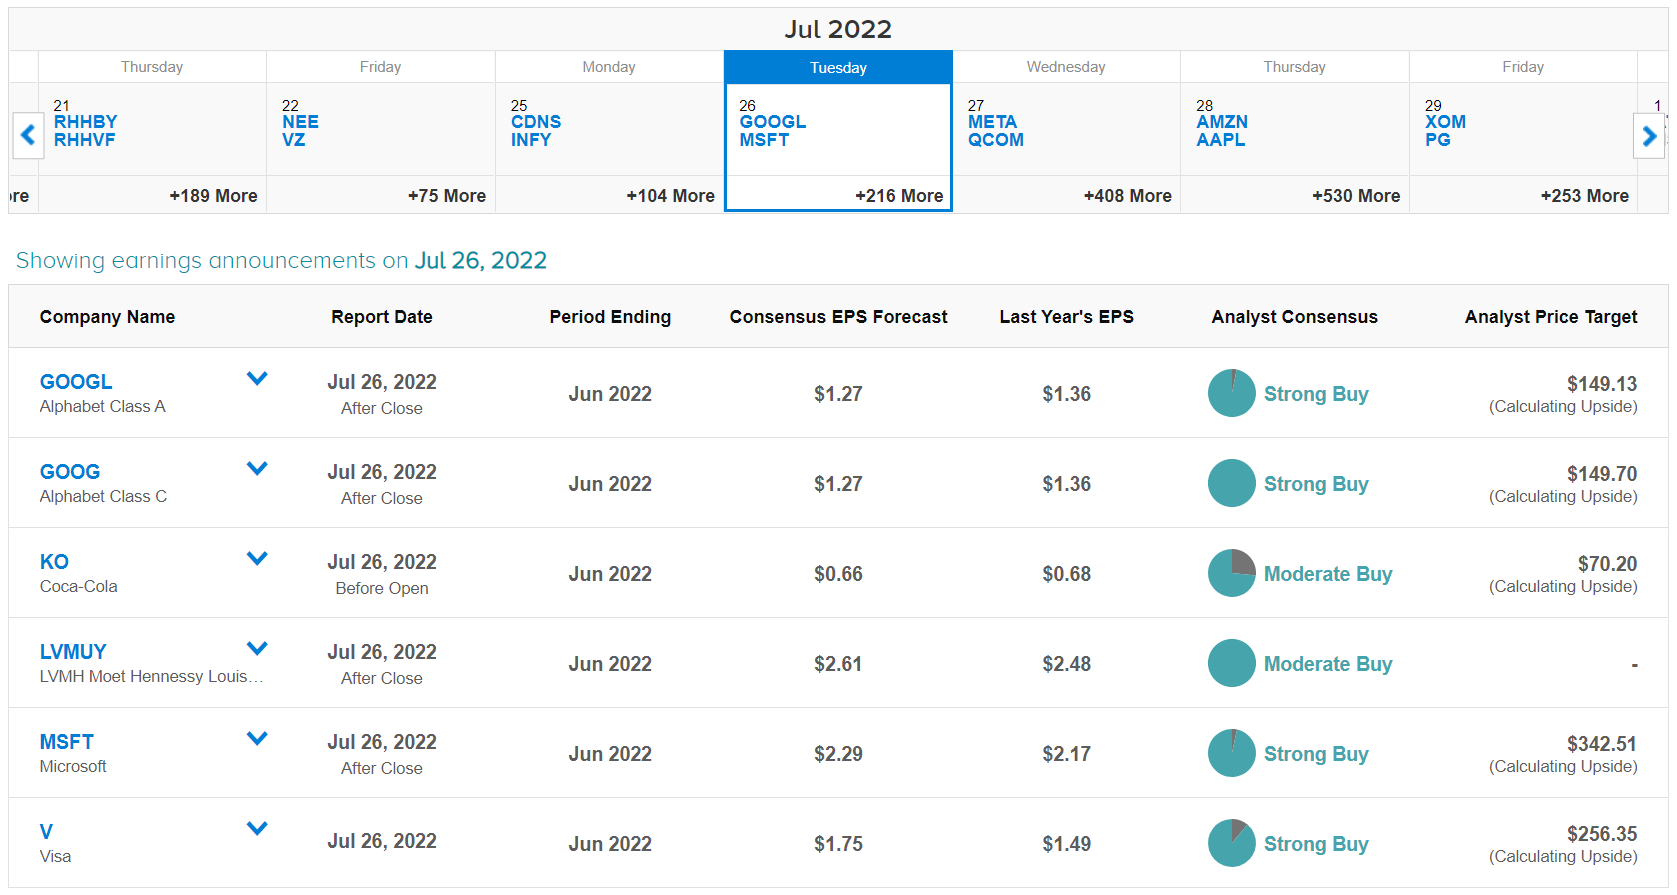Go to previous week in earnings calendar
This screenshot has width=1677, height=895.
28,135
